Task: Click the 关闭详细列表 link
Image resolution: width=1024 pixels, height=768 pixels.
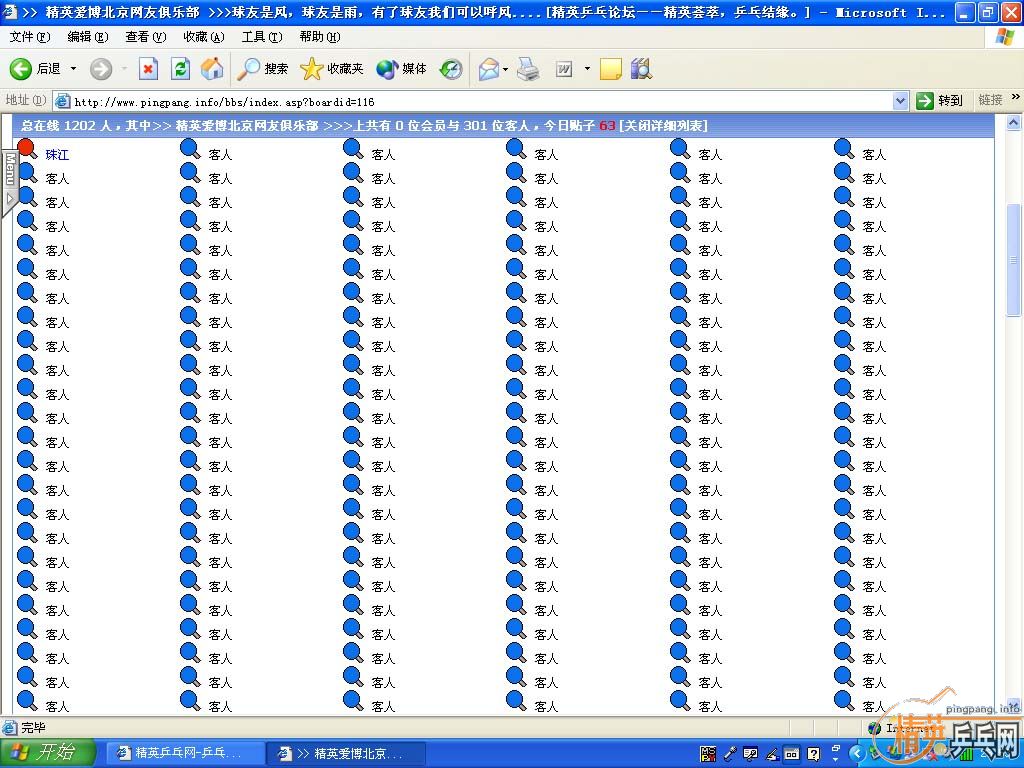Action: pos(663,125)
